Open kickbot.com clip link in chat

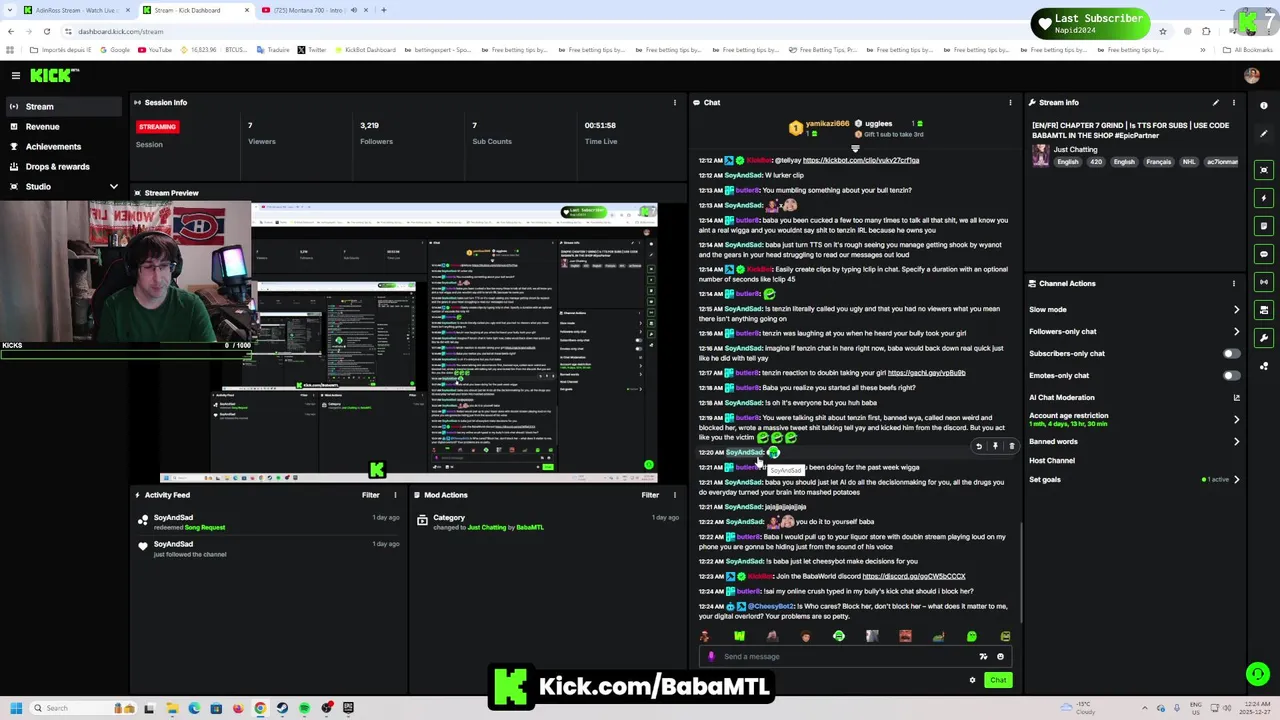coord(860,160)
